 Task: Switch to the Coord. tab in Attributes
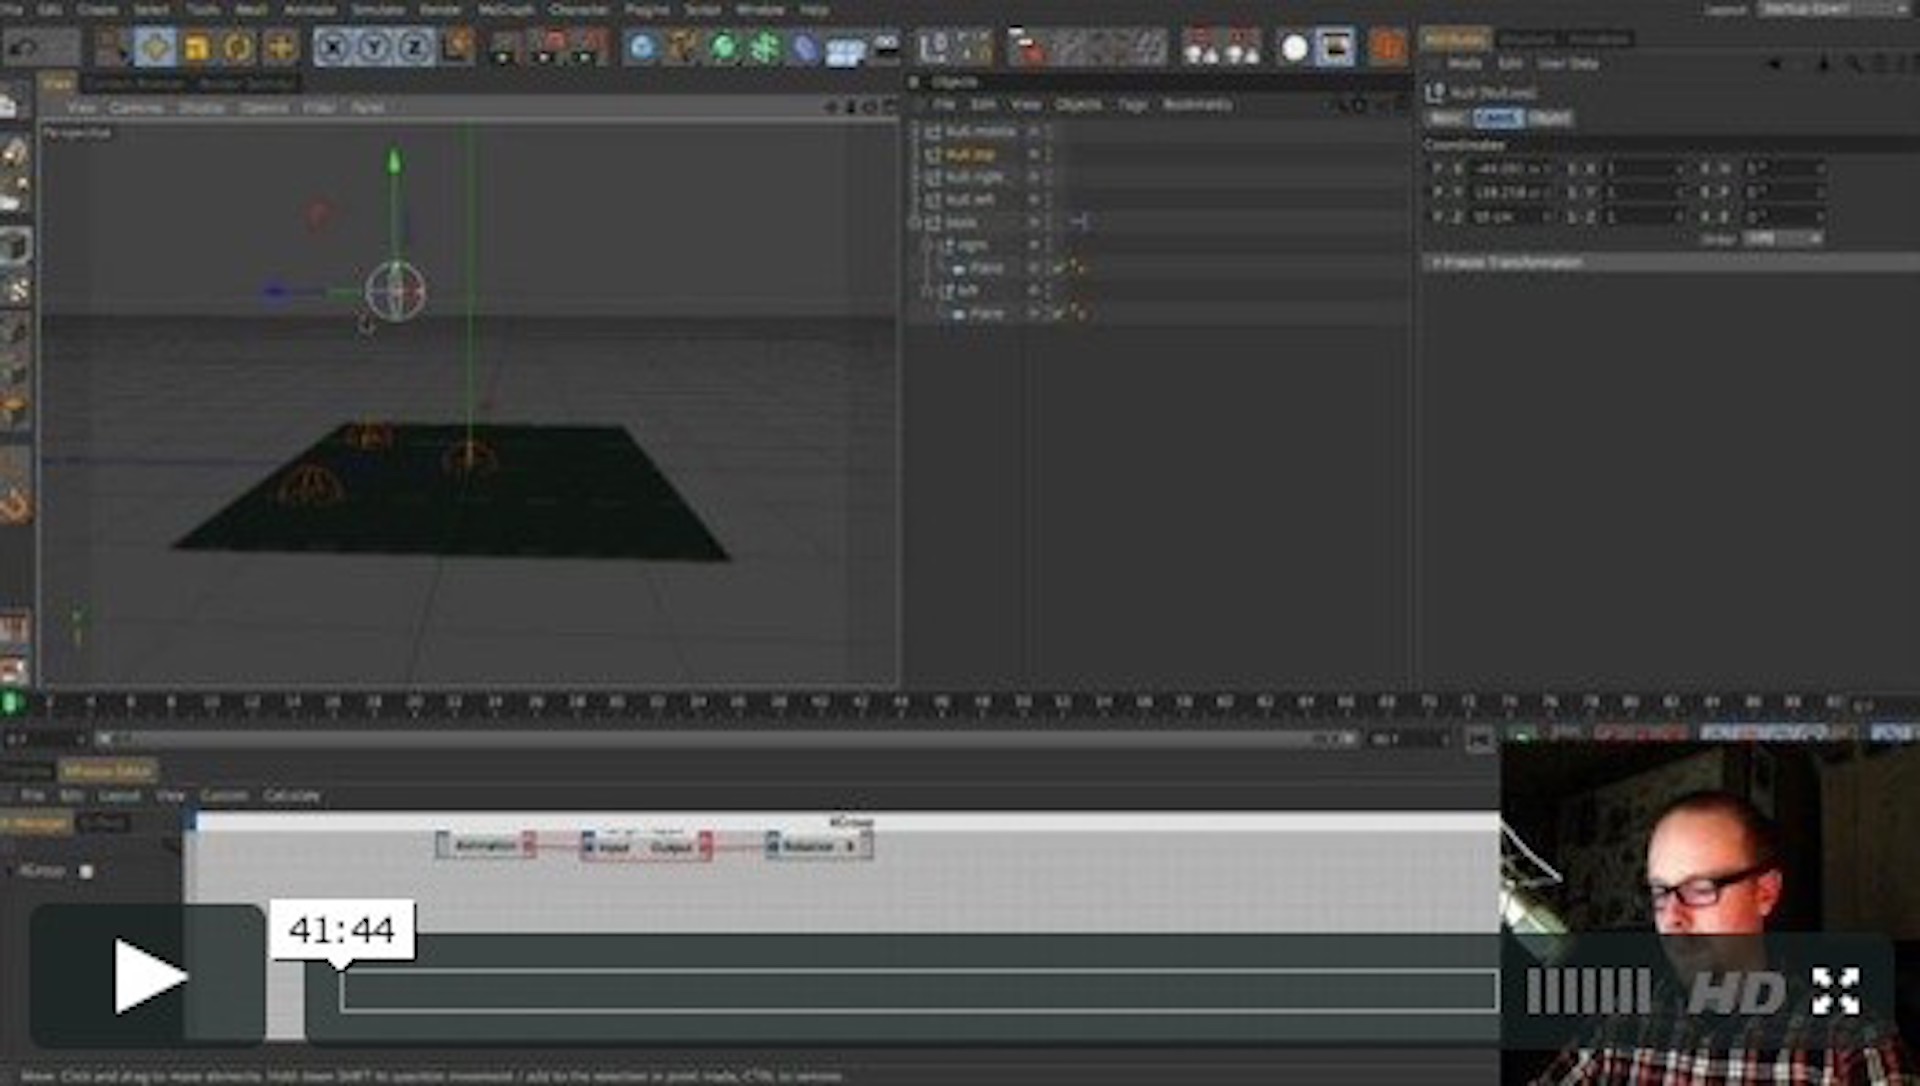point(1497,118)
